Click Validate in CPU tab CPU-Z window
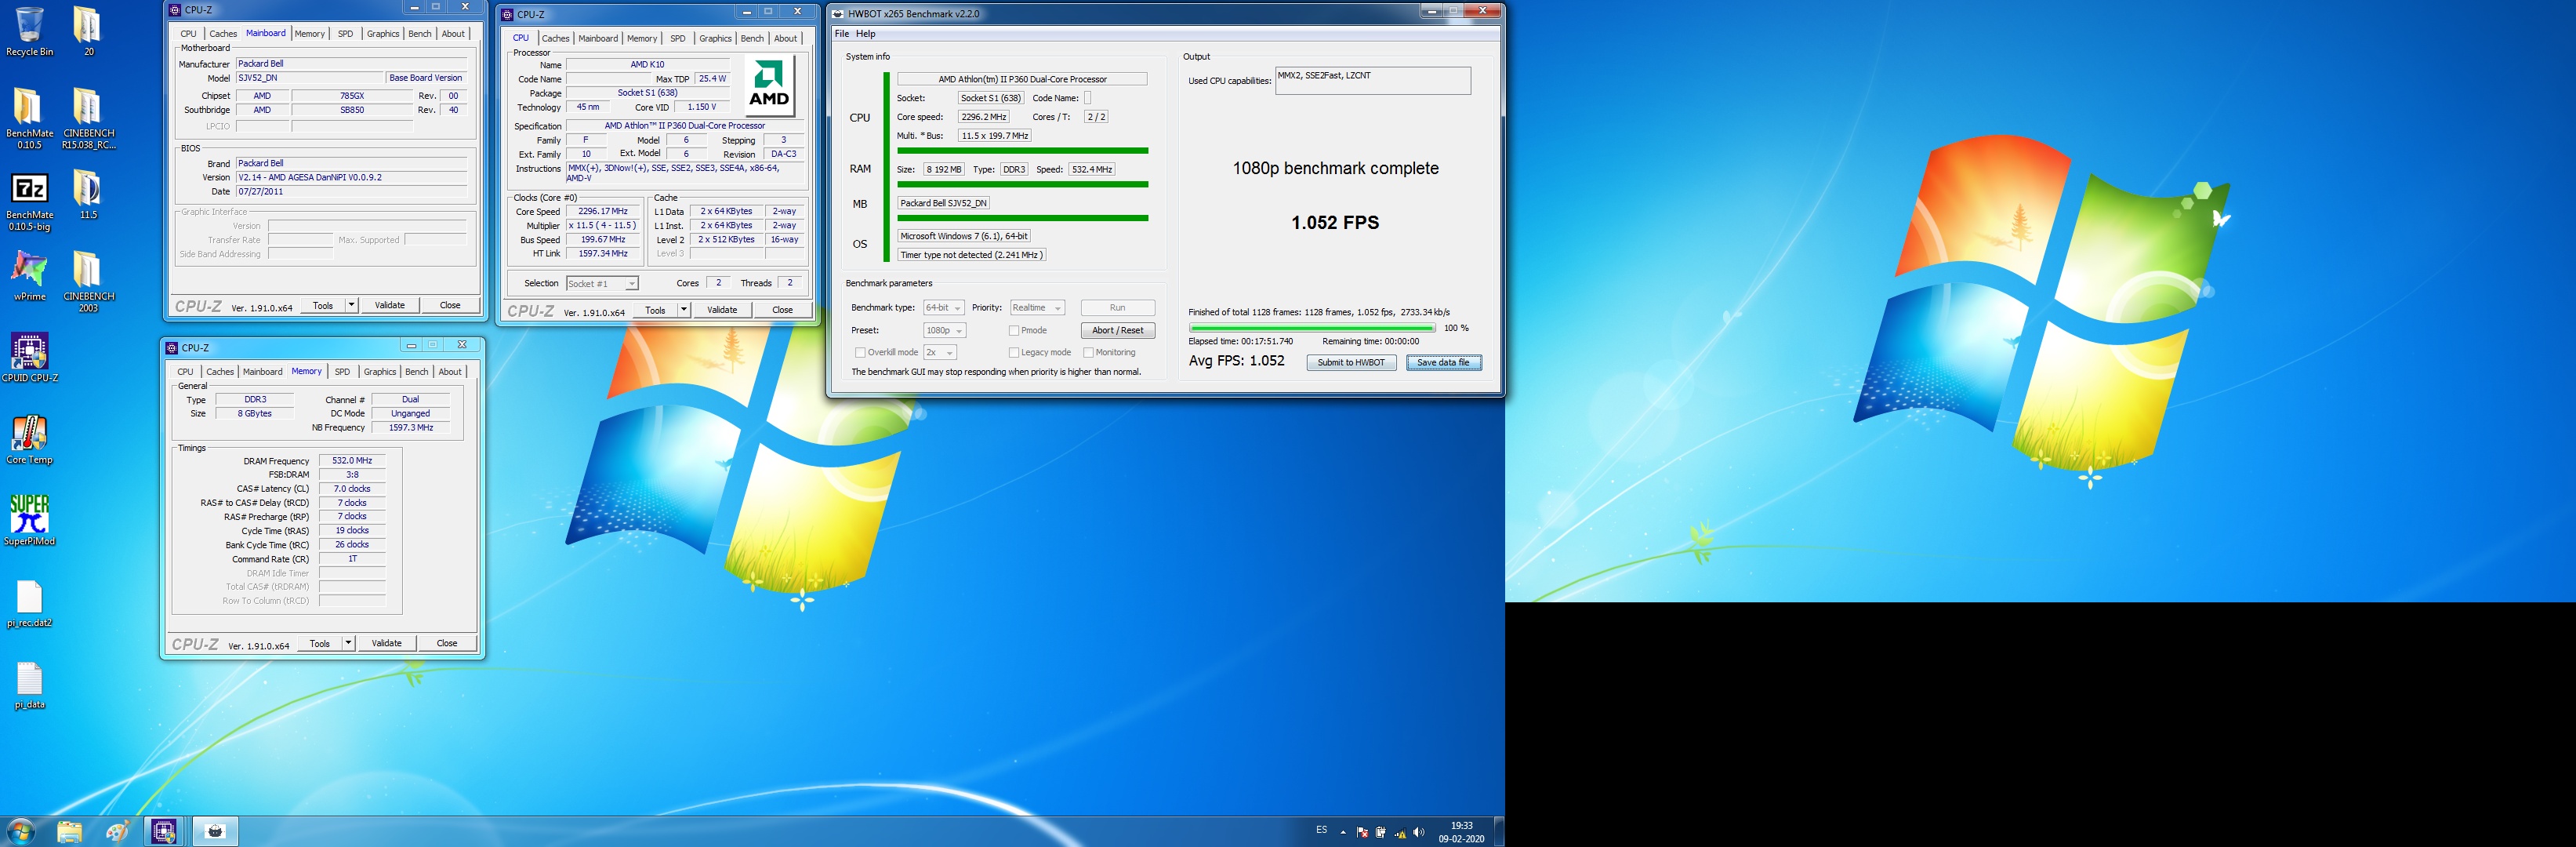The width and height of the screenshot is (2576, 847). point(722,310)
